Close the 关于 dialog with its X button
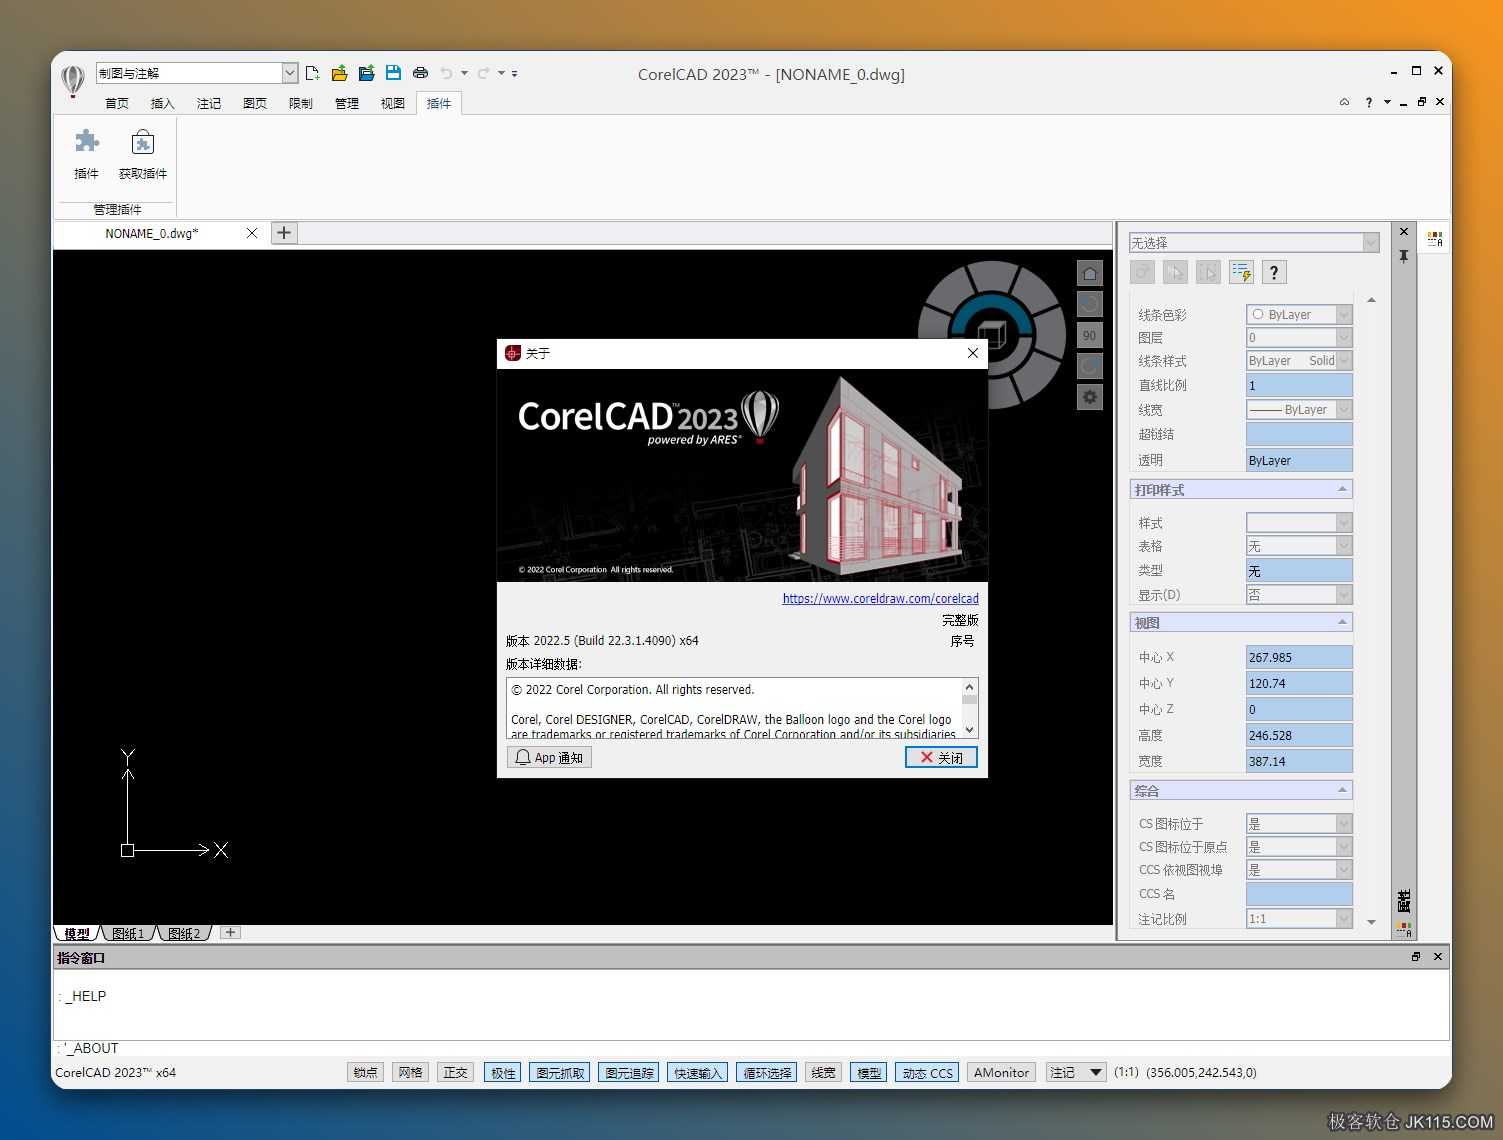The image size is (1503, 1140). point(973,353)
